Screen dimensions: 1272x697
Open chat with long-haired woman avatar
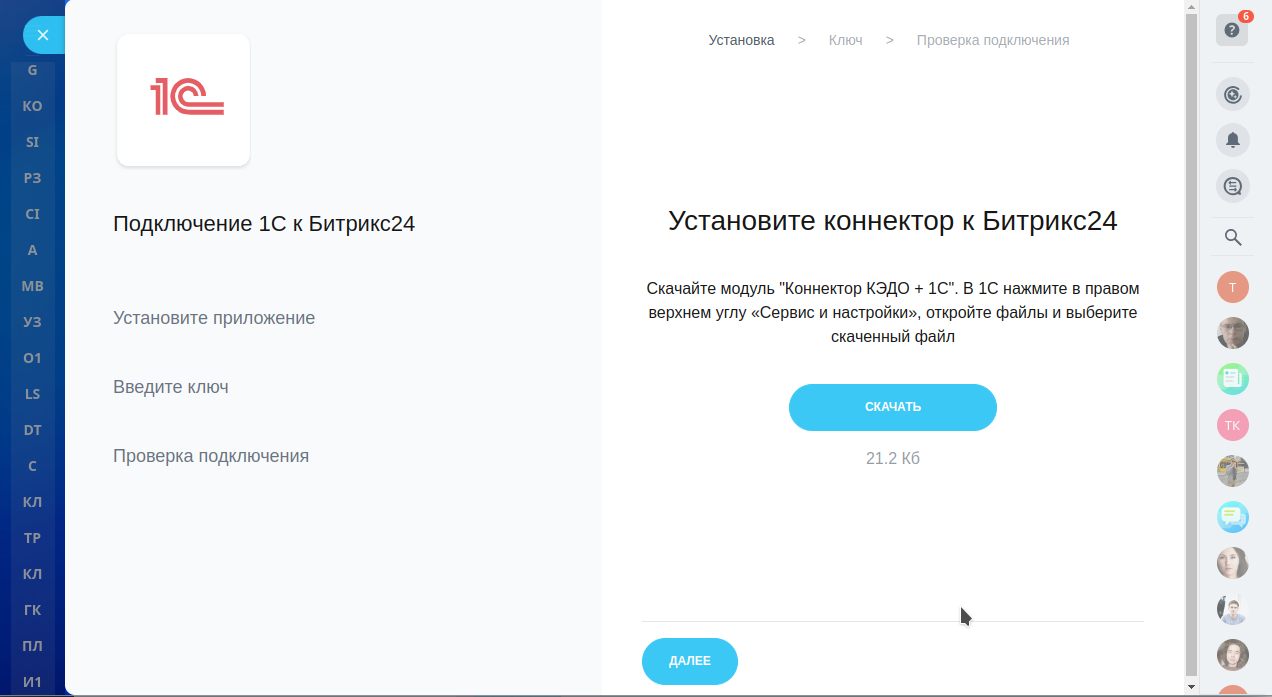pos(1233,563)
